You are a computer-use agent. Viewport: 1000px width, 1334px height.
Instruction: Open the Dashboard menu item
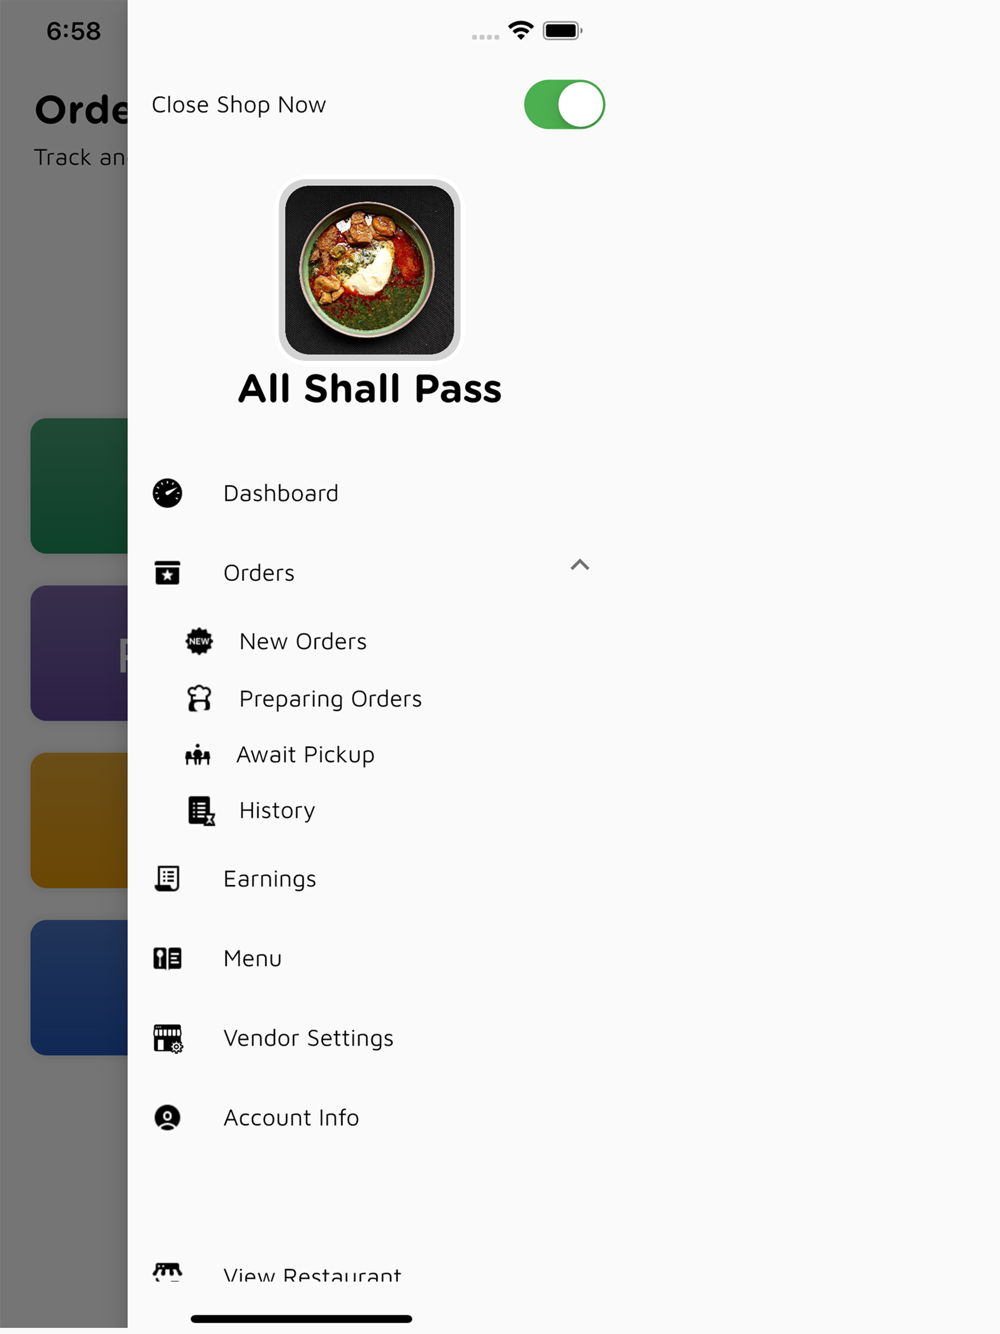[369, 493]
